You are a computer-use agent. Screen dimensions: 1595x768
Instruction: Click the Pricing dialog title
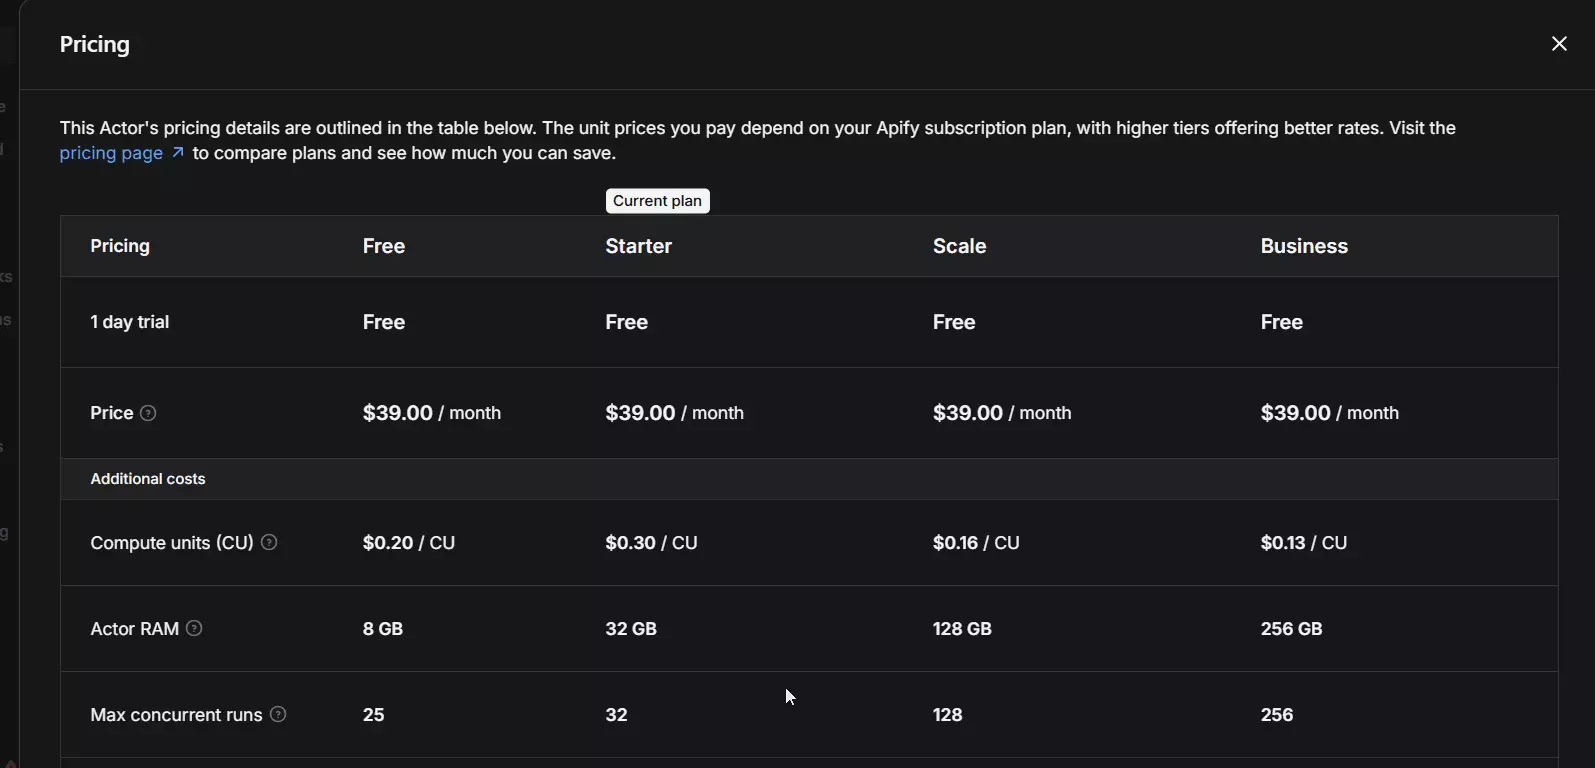[95, 44]
